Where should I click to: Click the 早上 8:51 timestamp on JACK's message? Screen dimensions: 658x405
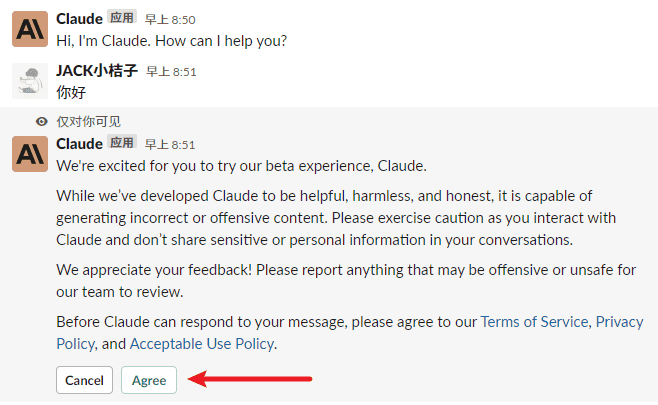(x=171, y=72)
